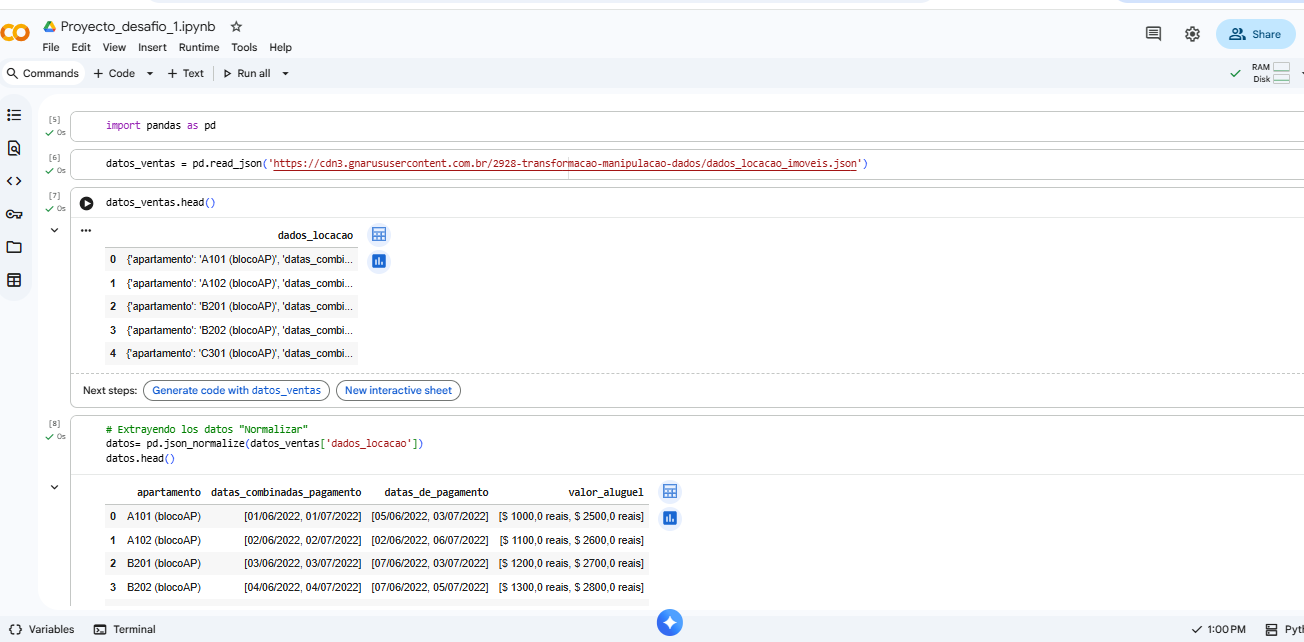This screenshot has width=1304, height=642.
Task: Open the Files folder sidebar icon
Action: [14, 247]
